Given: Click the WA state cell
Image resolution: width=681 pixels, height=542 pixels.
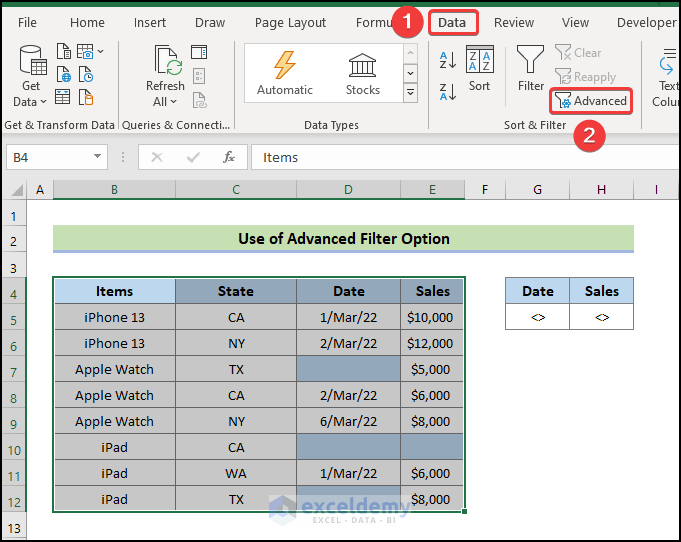Looking at the screenshot, I should (236, 473).
